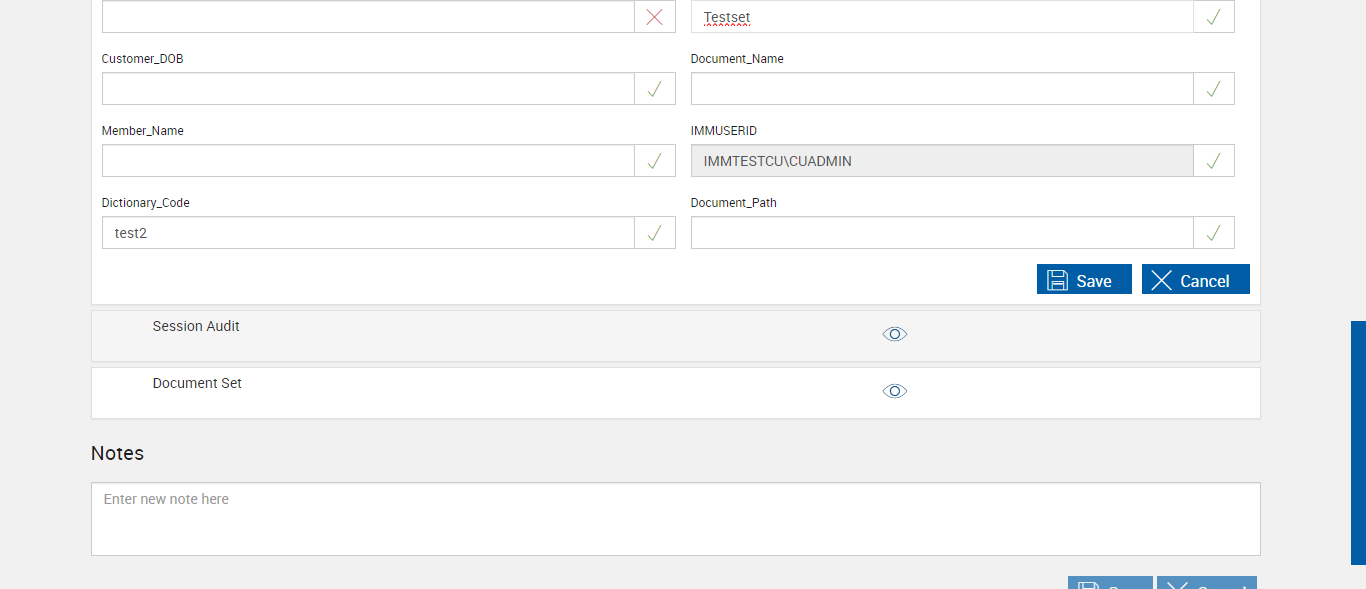Click the checkmark beside Document_Name field
The height and width of the screenshot is (589, 1366).
[x=1213, y=89]
